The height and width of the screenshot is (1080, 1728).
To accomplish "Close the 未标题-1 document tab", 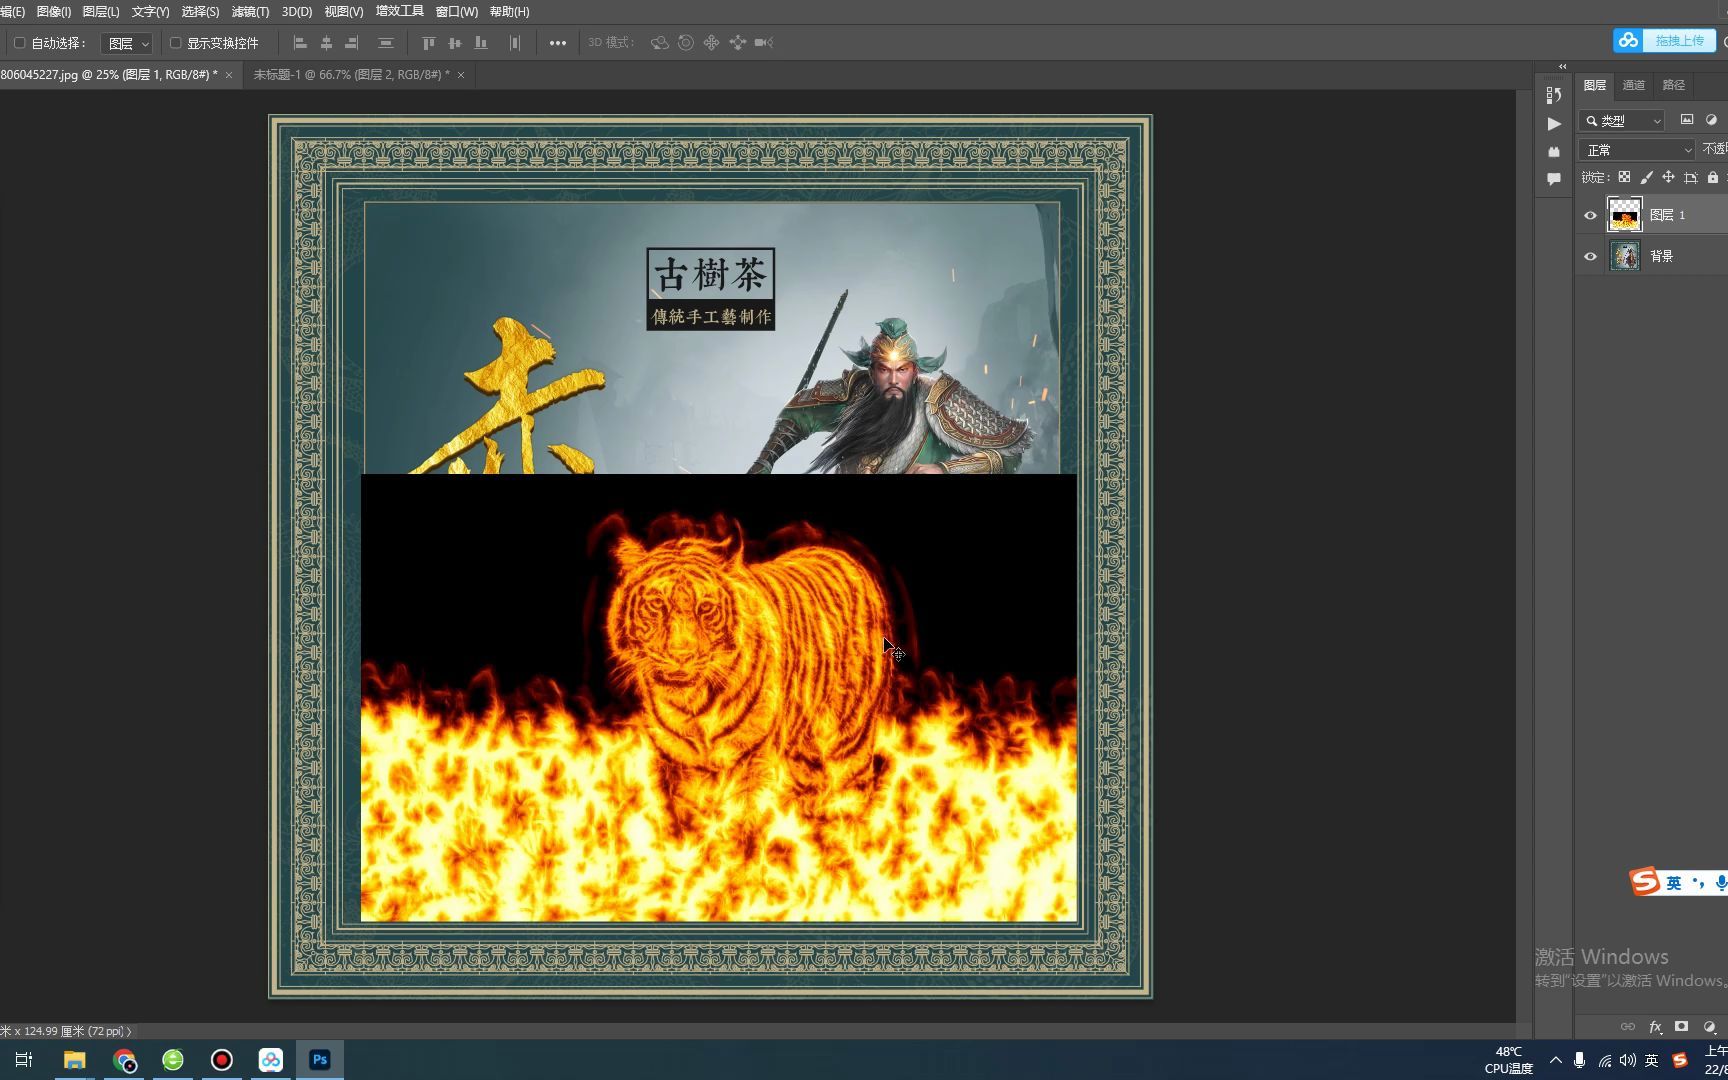I will [461, 75].
